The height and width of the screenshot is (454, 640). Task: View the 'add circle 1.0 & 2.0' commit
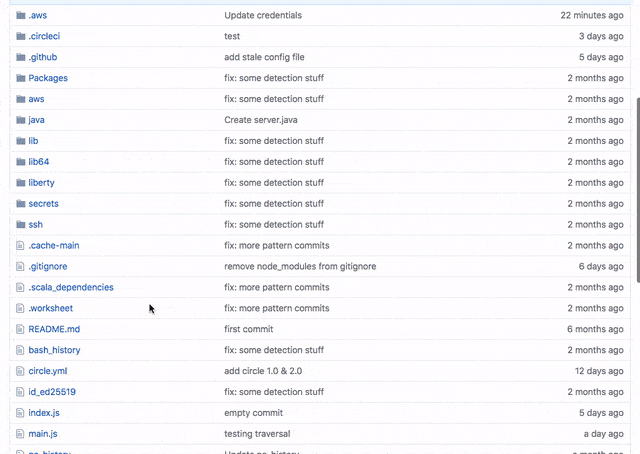click(263, 371)
